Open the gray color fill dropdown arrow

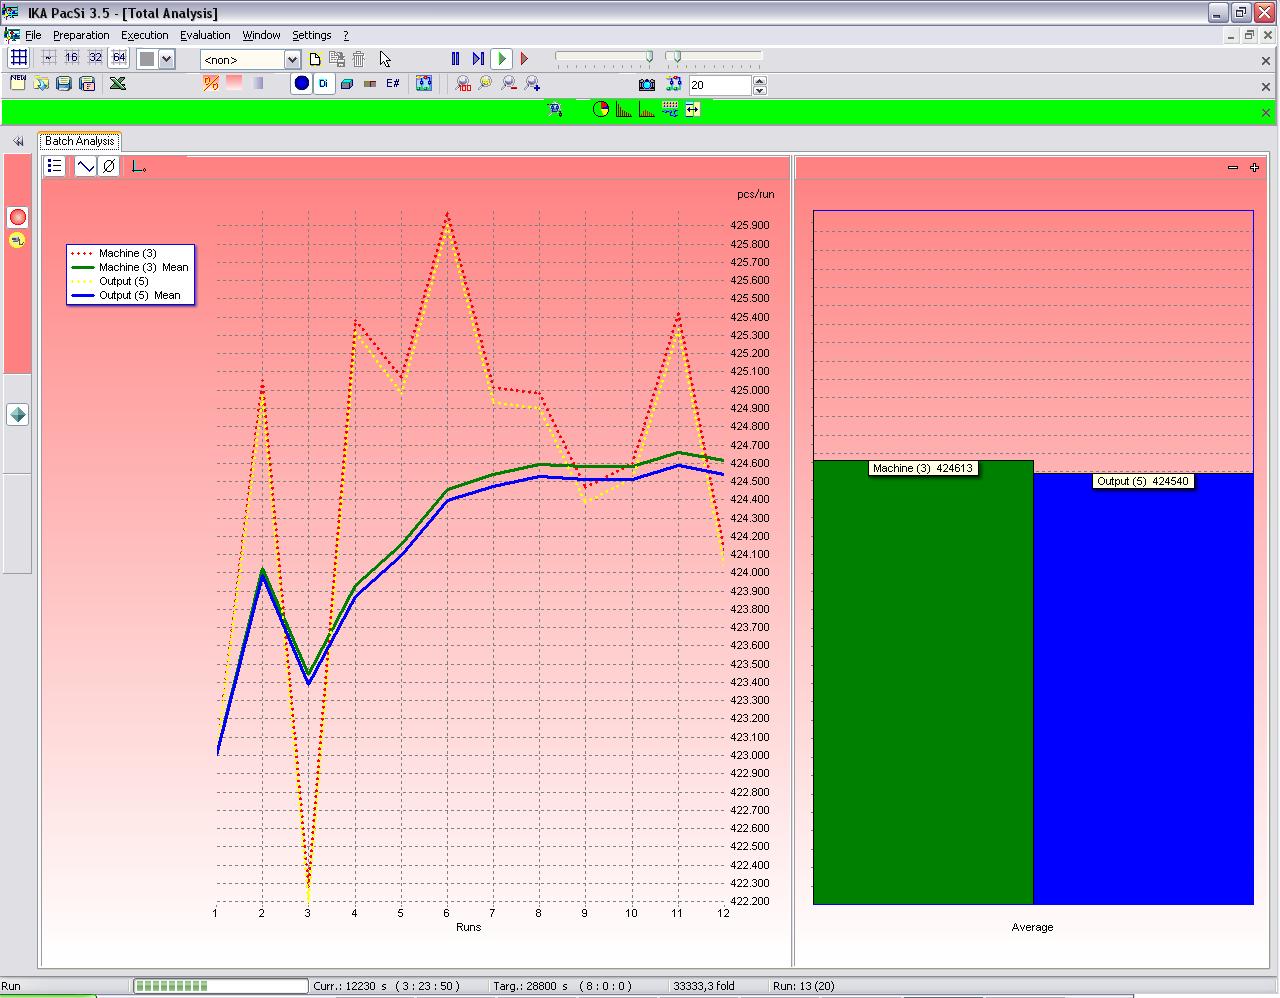pos(166,59)
